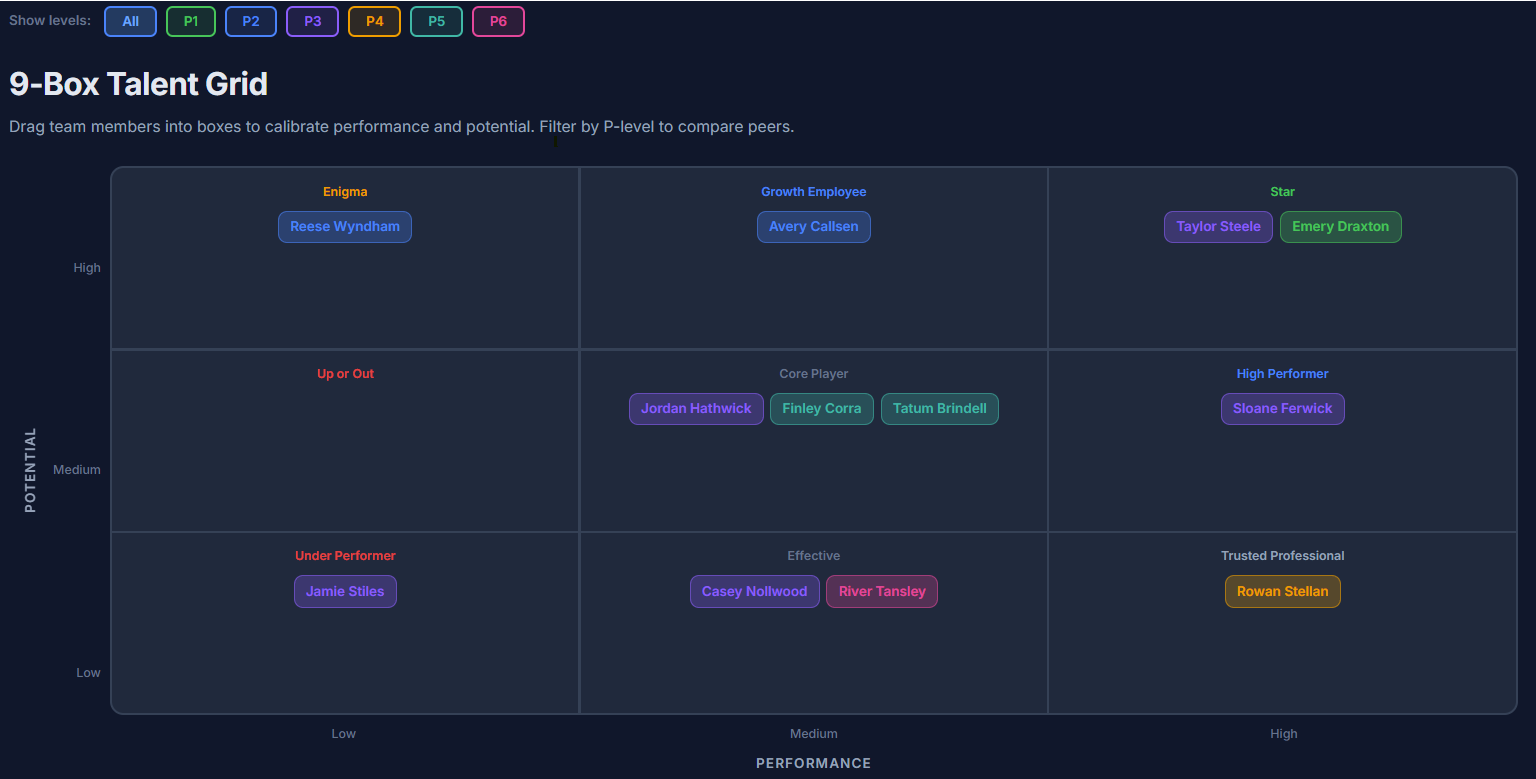
Task: Toggle the P6 level filter
Action: [498, 21]
